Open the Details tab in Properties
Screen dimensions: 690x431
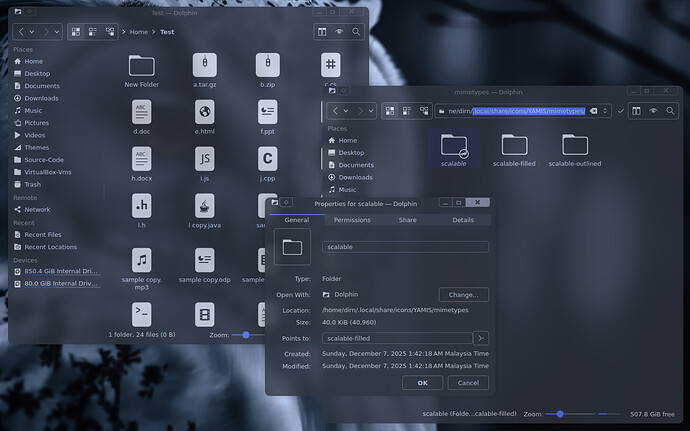462,220
